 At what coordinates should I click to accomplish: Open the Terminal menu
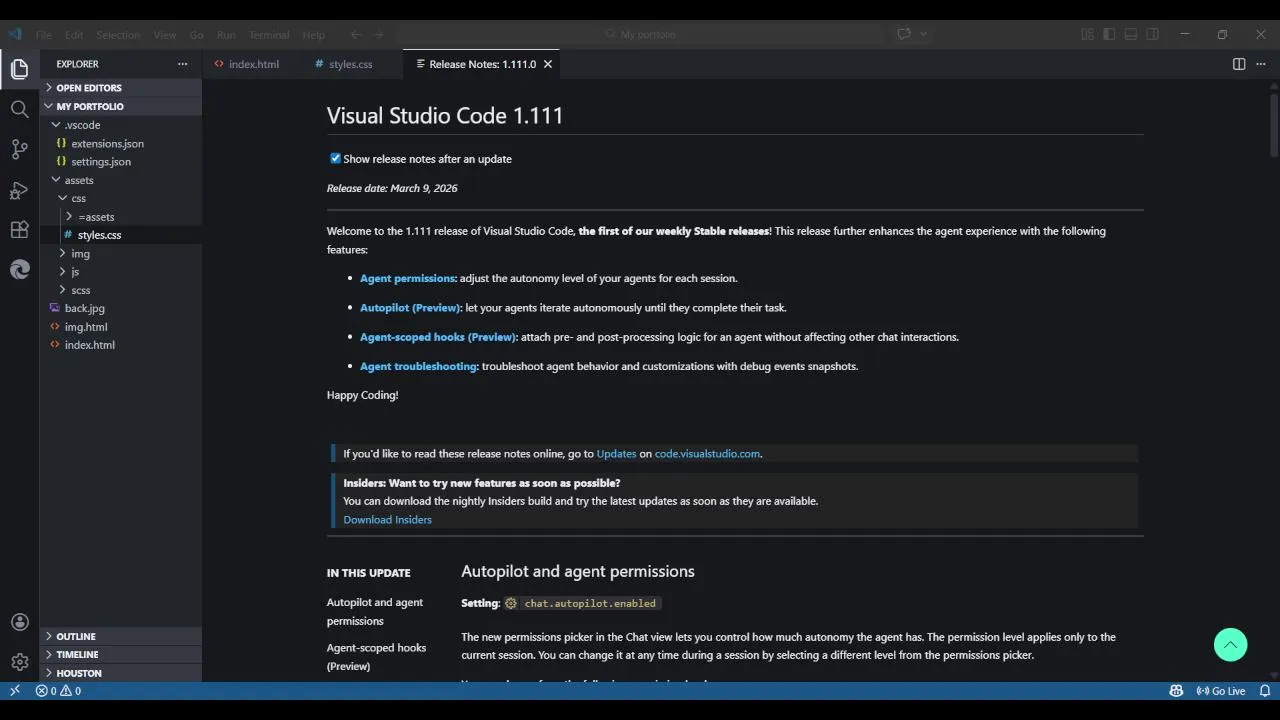268,35
